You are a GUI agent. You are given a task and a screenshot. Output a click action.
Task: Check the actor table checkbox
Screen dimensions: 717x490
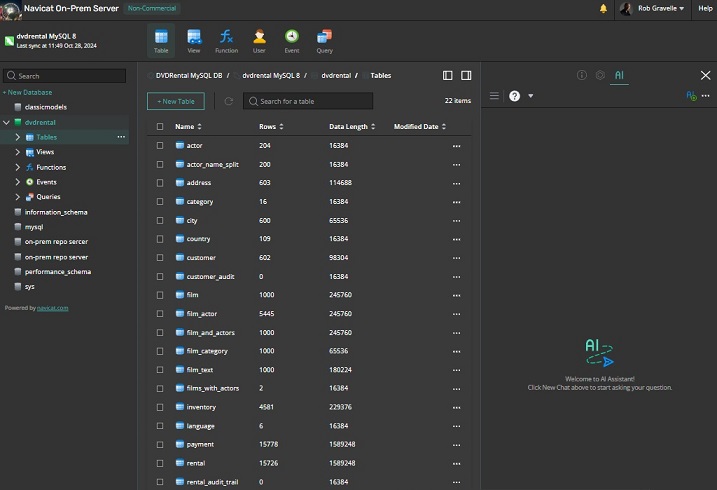click(160, 145)
